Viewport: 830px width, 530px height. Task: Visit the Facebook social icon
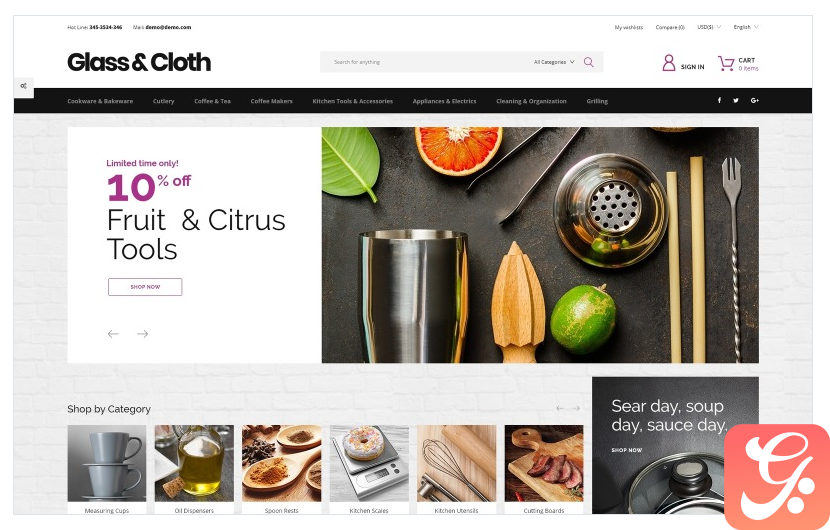click(719, 101)
